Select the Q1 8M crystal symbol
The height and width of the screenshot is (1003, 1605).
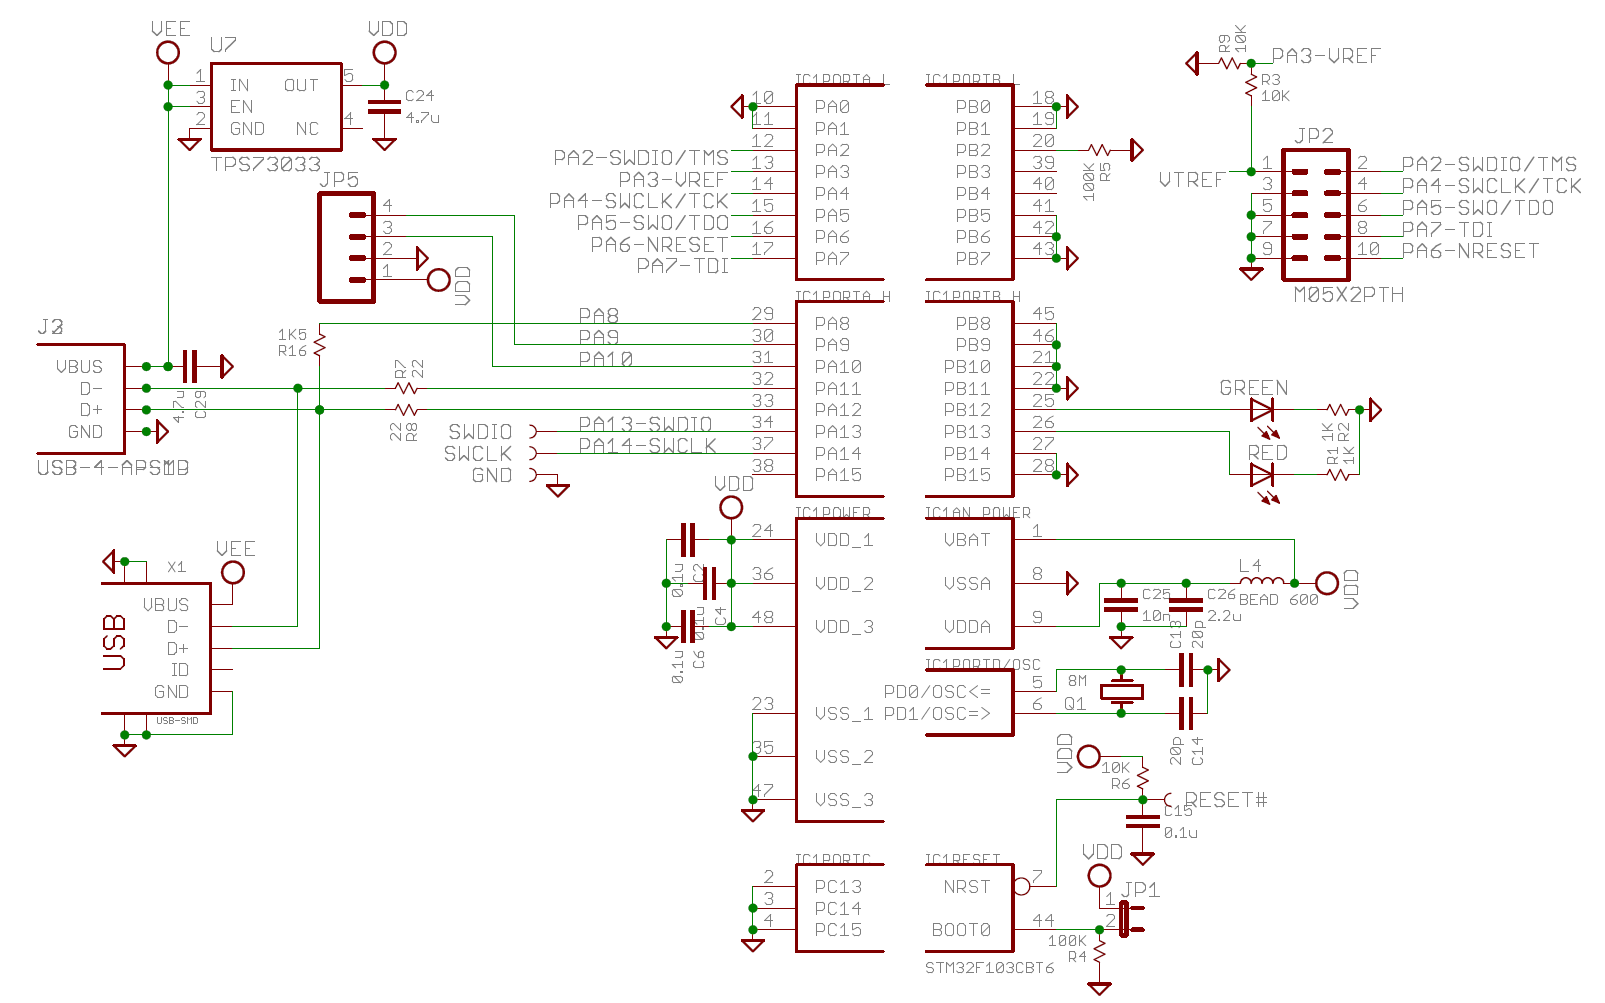click(1121, 692)
